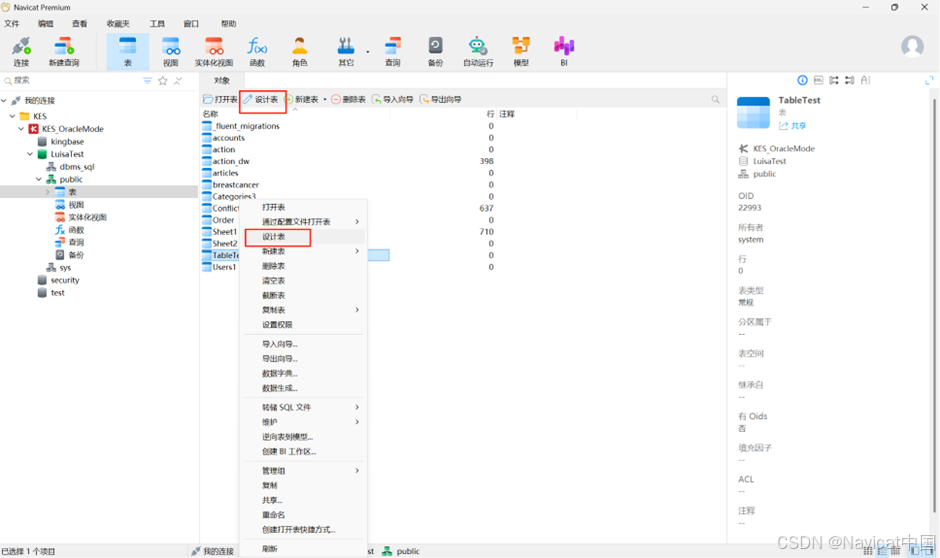Viewport: 940px width, 558px height.
Task: Click the expand icon at right panel corner
Action: click(929, 80)
